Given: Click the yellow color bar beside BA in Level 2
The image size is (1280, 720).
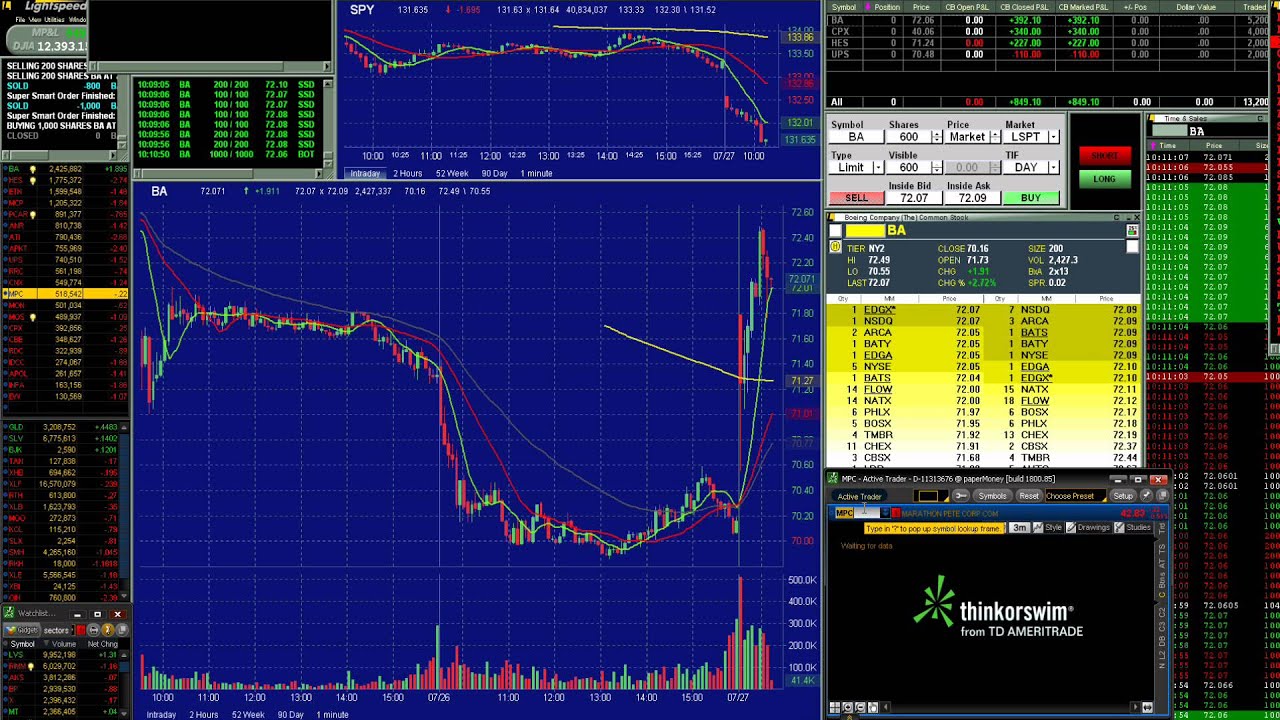Looking at the screenshot, I should pyautogui.click(x=865, y=231).
